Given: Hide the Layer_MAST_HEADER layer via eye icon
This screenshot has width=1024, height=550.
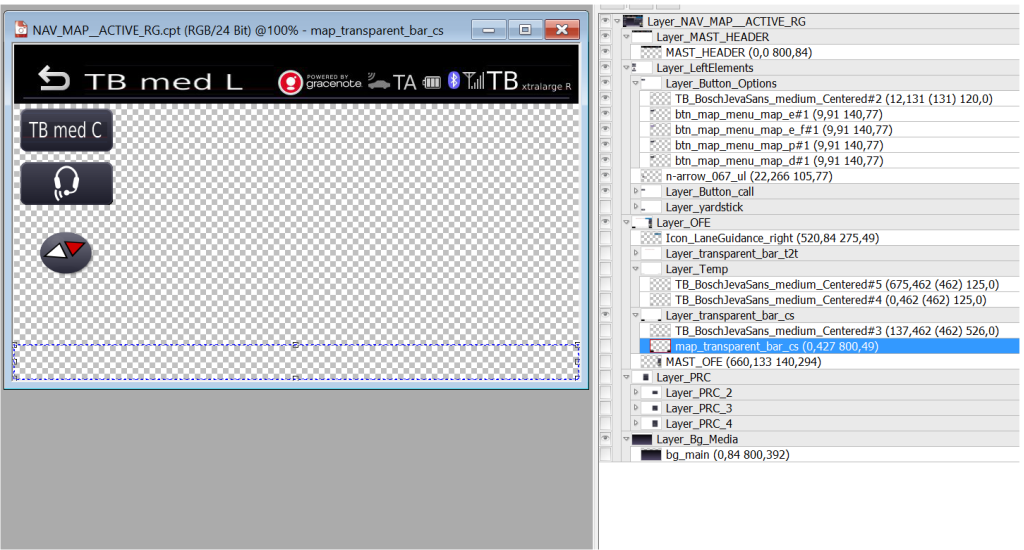Looking at the screenshot, I should 605,37.
